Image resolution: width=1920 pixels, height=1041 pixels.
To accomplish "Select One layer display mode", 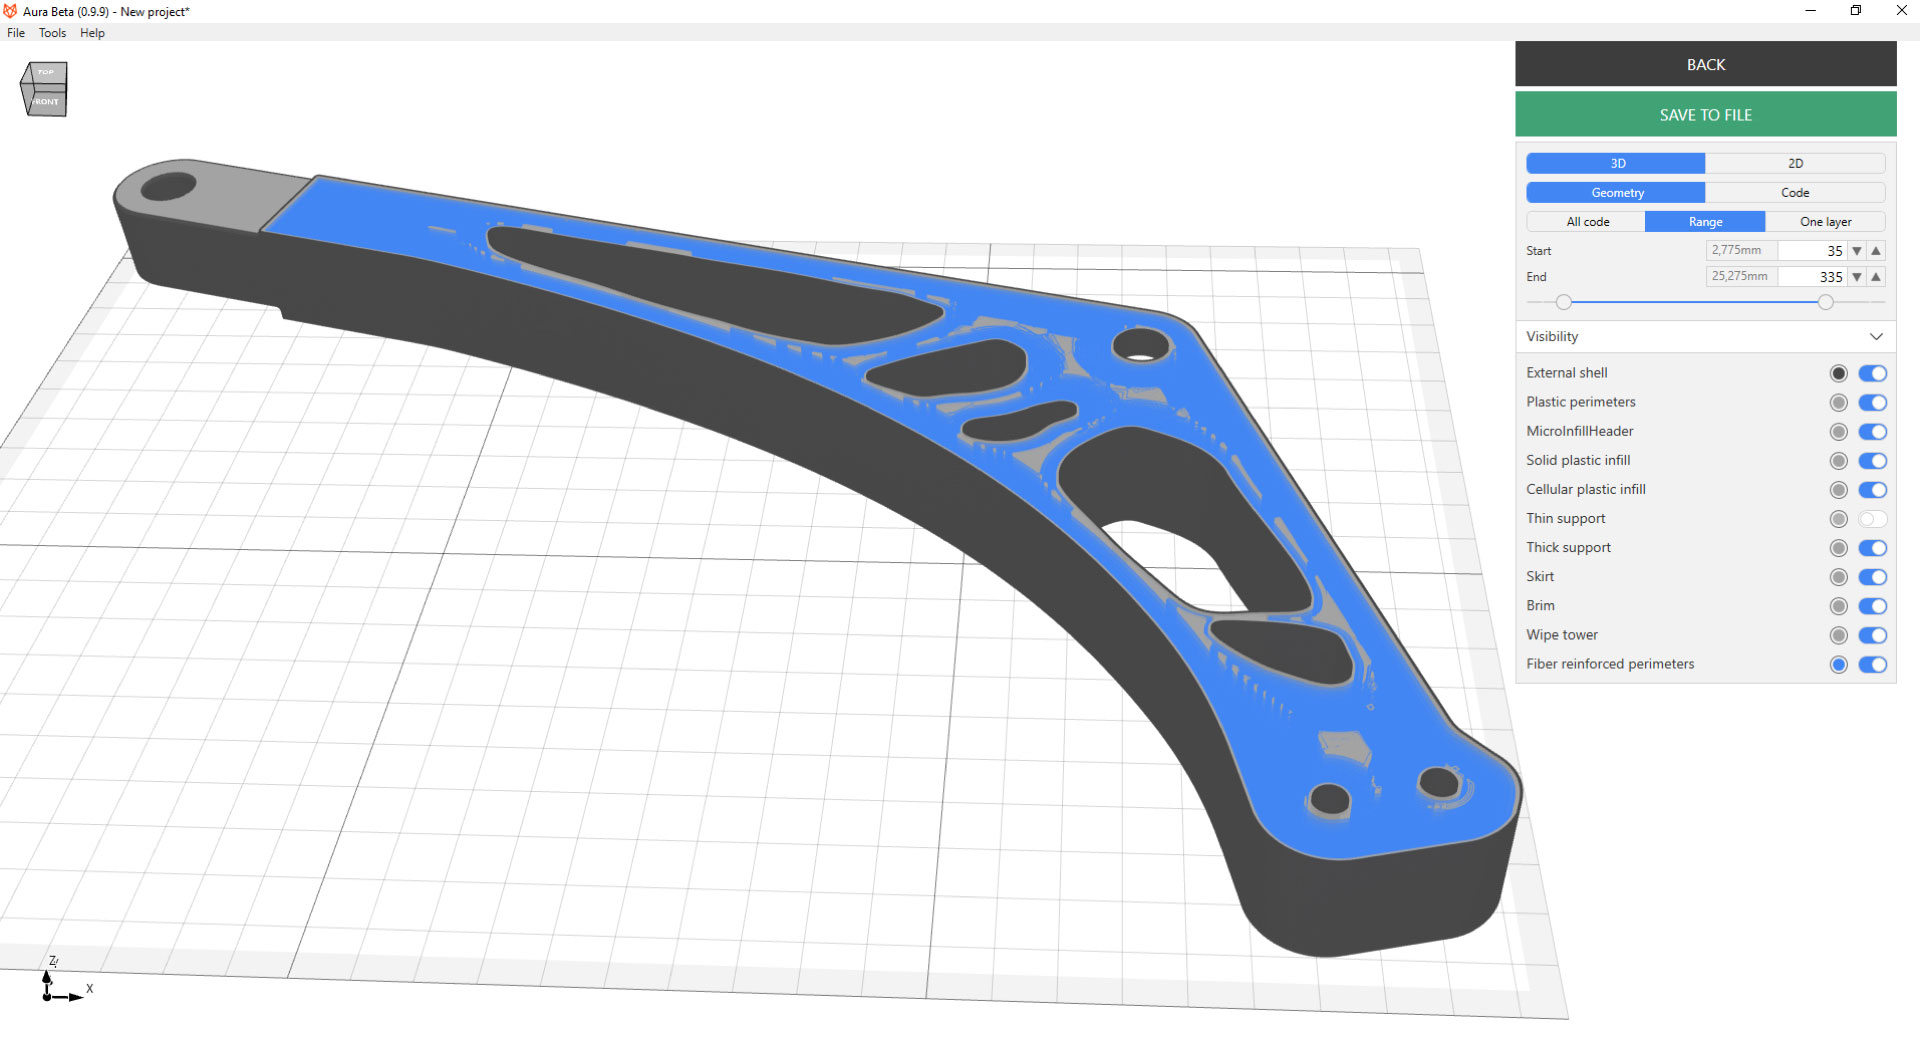I will point(1826,221).
